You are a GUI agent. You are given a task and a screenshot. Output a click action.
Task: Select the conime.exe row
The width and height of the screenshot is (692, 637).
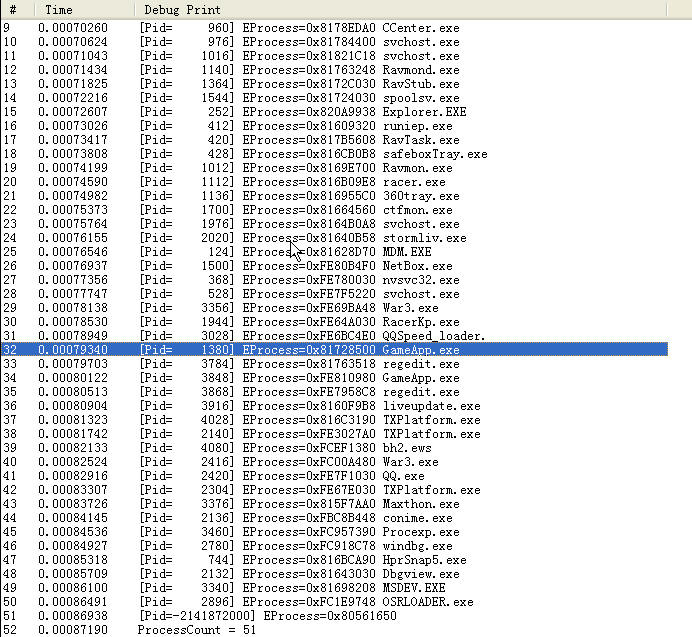click(335, 518)
